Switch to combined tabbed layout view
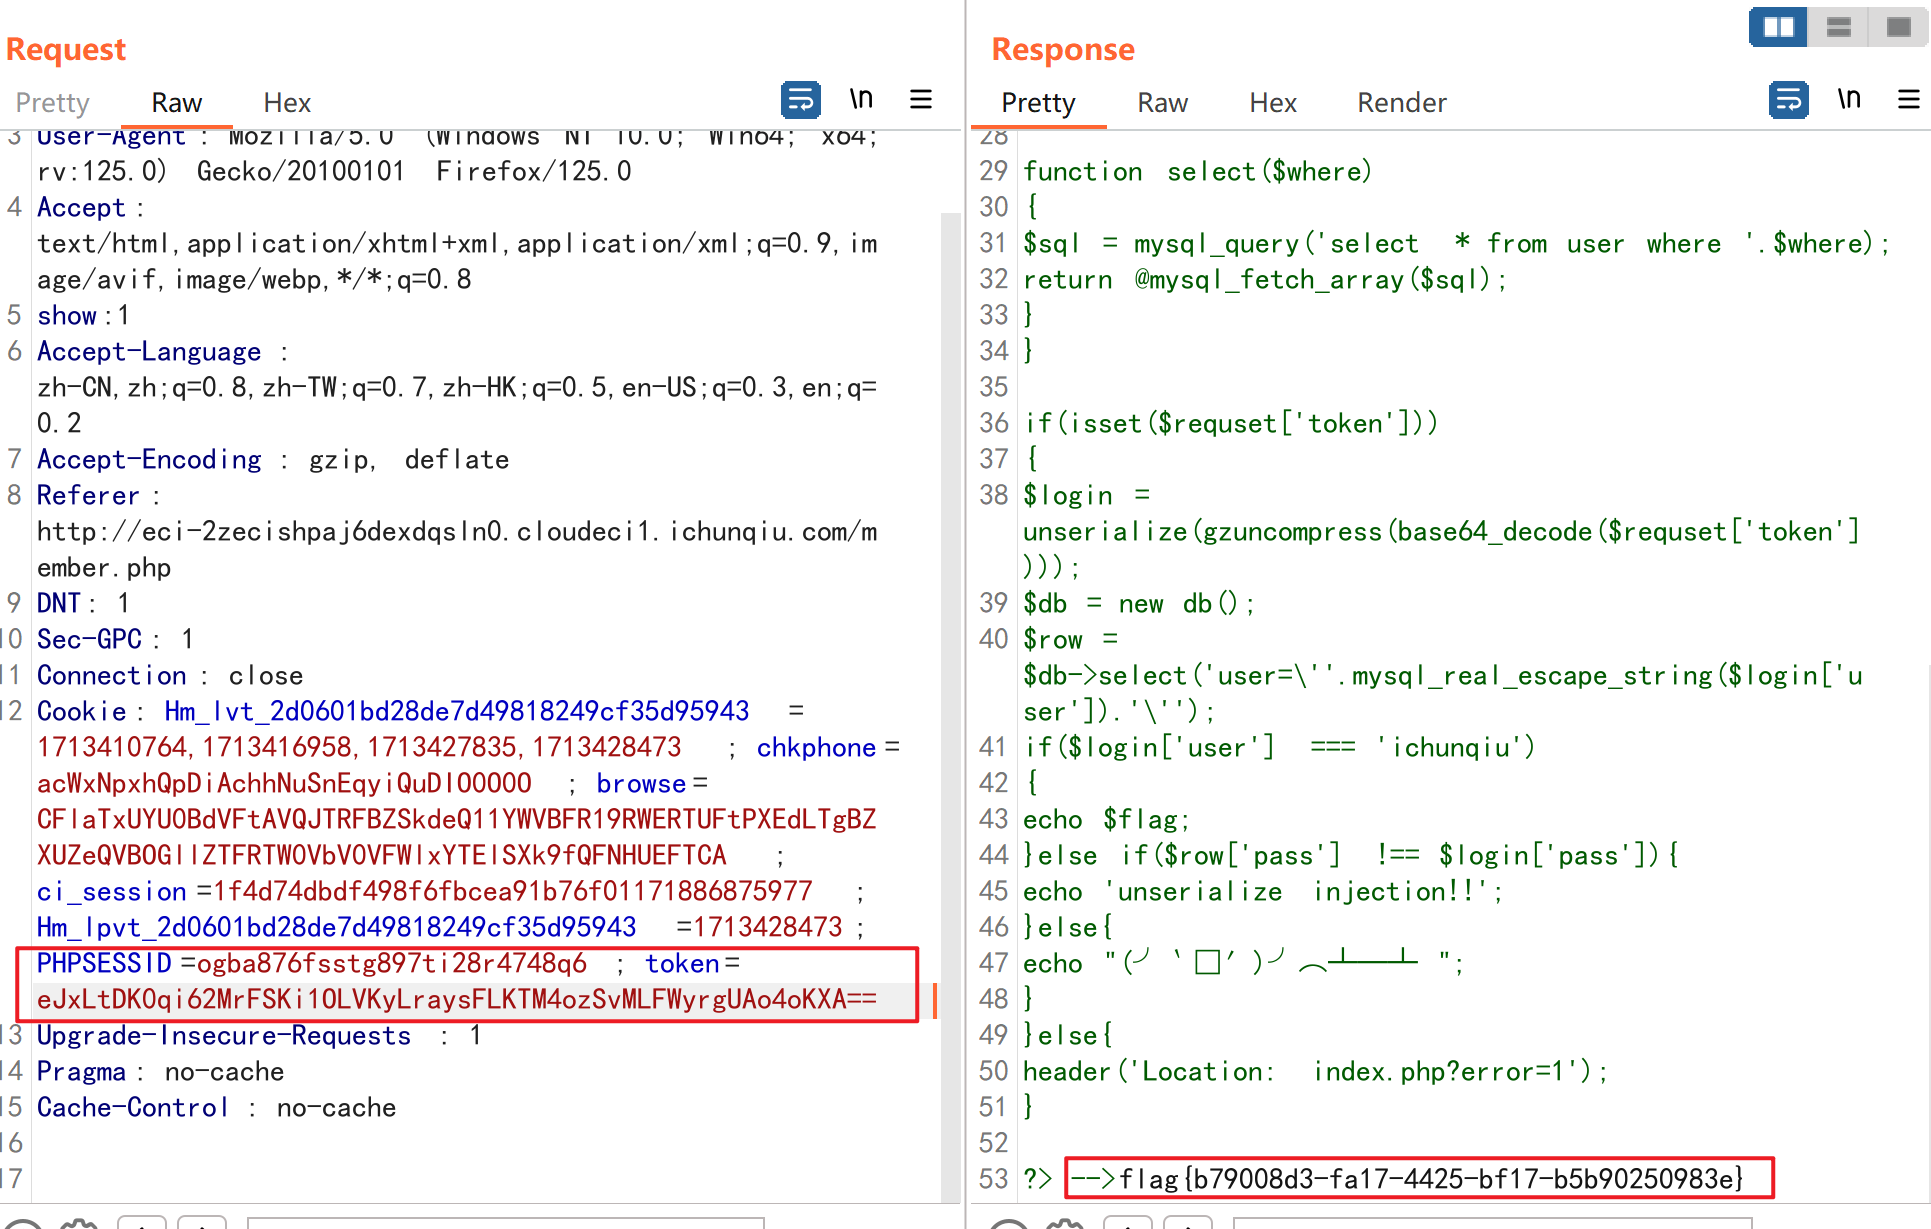 pyautogui.click(x=1898, y=27)
